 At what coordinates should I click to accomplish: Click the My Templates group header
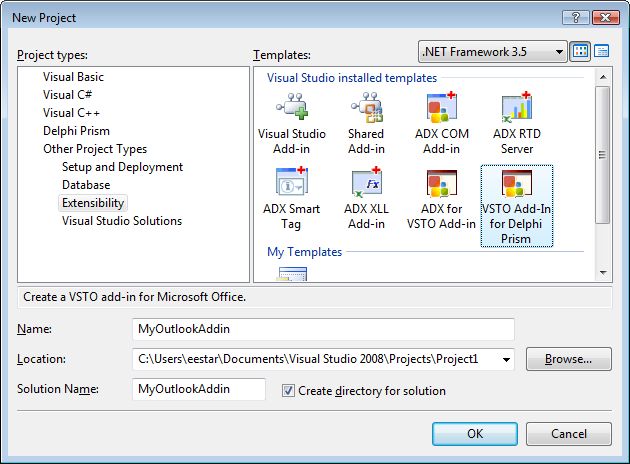tap(305, 252)
